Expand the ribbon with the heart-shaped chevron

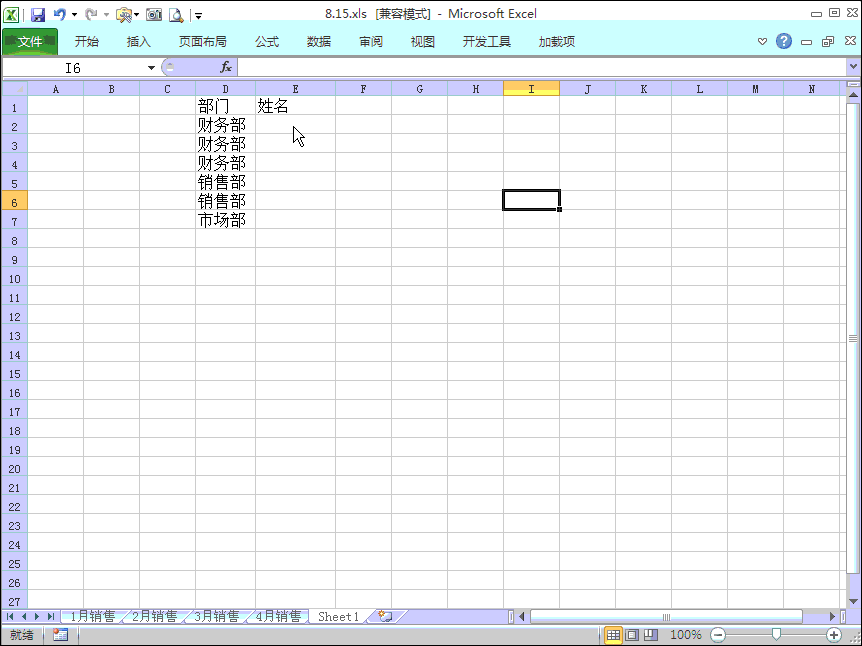pyautogui.click(x=762, y=42)
